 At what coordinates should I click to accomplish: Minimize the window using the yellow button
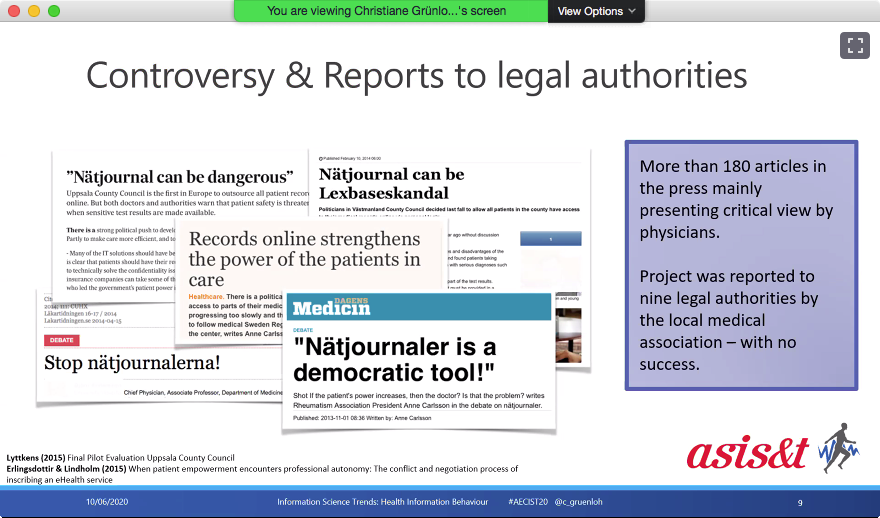coord(33,11)
